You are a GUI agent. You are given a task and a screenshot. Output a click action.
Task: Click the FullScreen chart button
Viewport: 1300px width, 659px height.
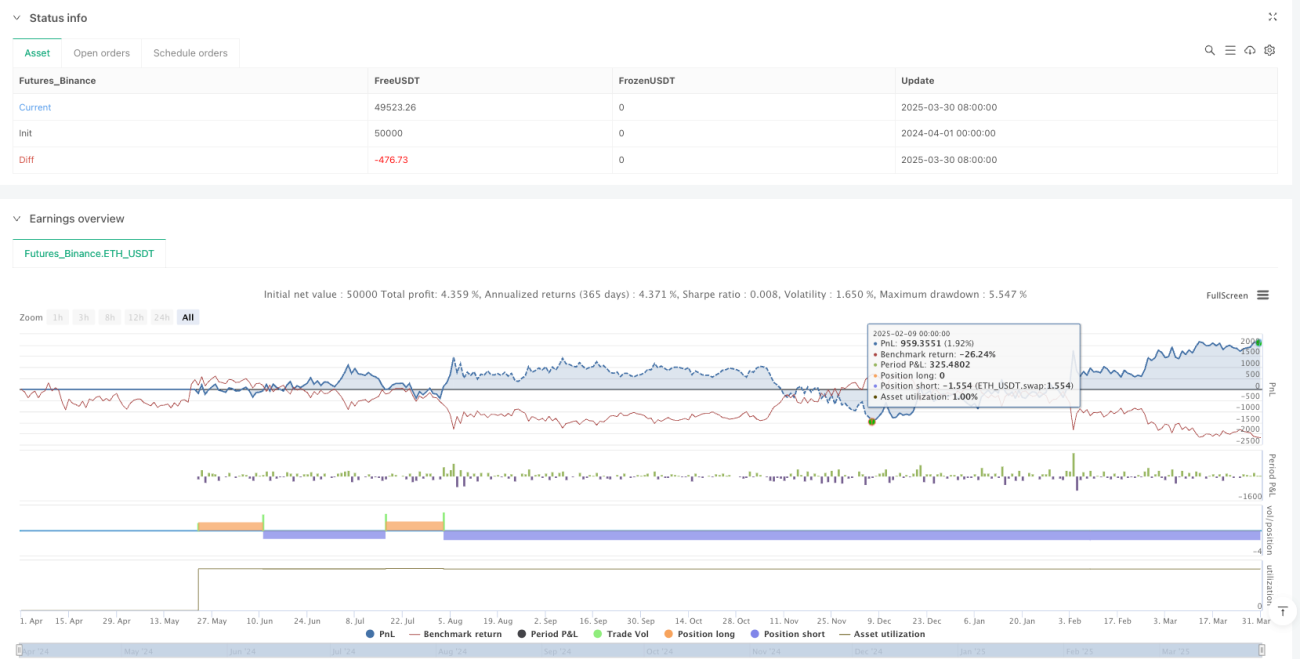point(1227,295)
